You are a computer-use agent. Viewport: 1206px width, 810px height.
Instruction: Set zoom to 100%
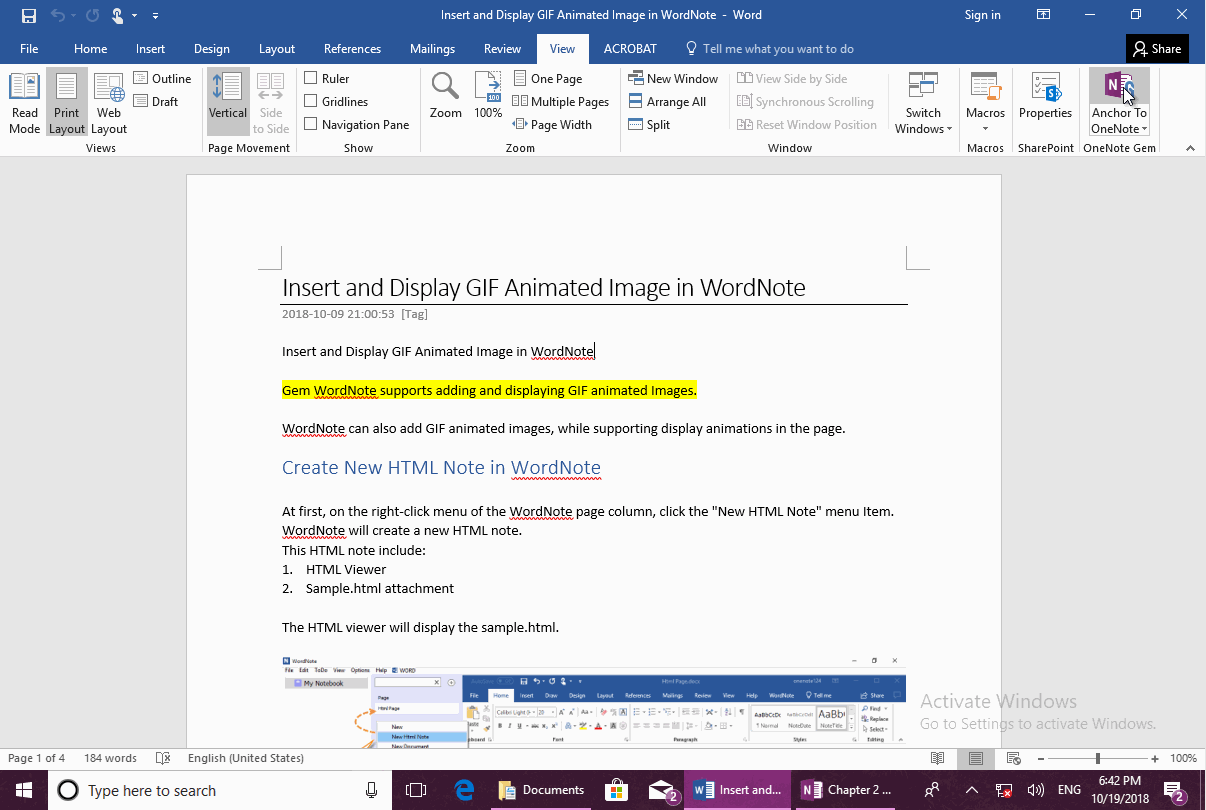[x=488, y=97]
